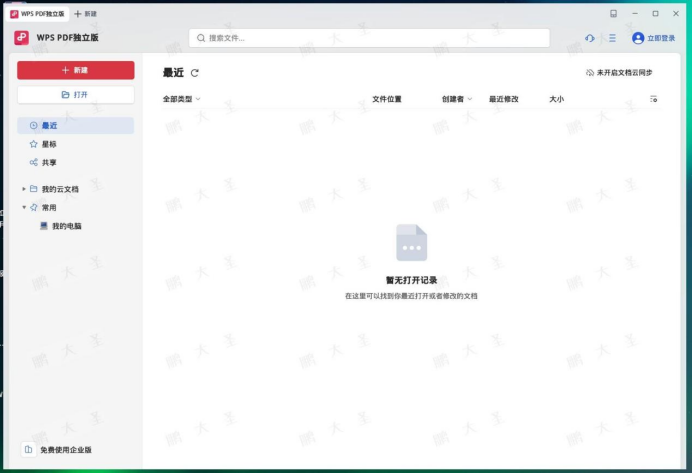
Task: Click the 我的云文档 folder label
Action: point(60,189)
